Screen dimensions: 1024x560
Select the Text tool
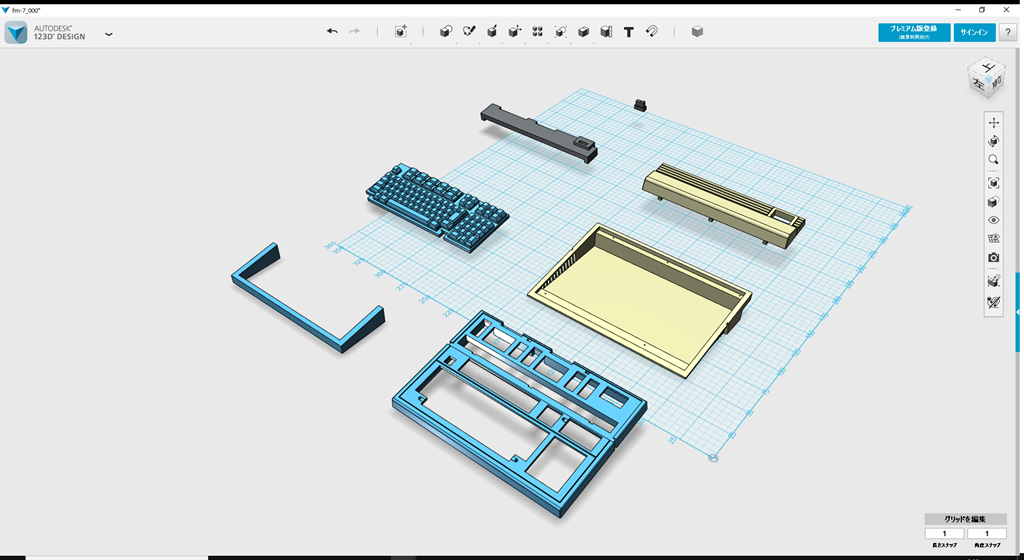click(628, 32)
